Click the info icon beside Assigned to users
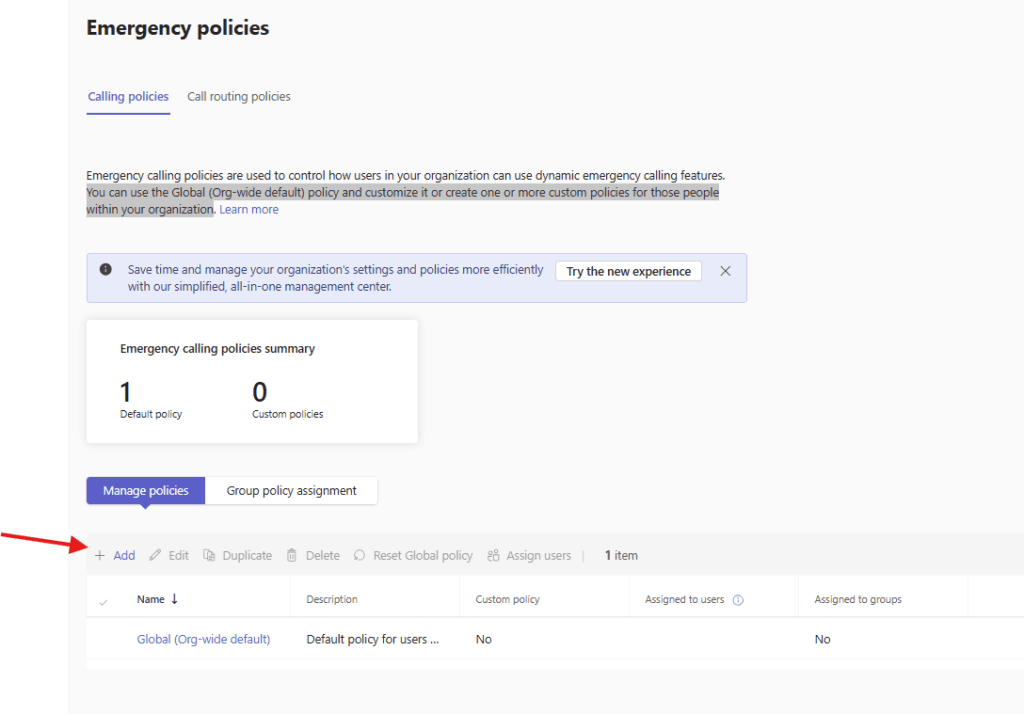Image resolution: width=1024 pixels, height=714 pixels. tap(738, 600)
